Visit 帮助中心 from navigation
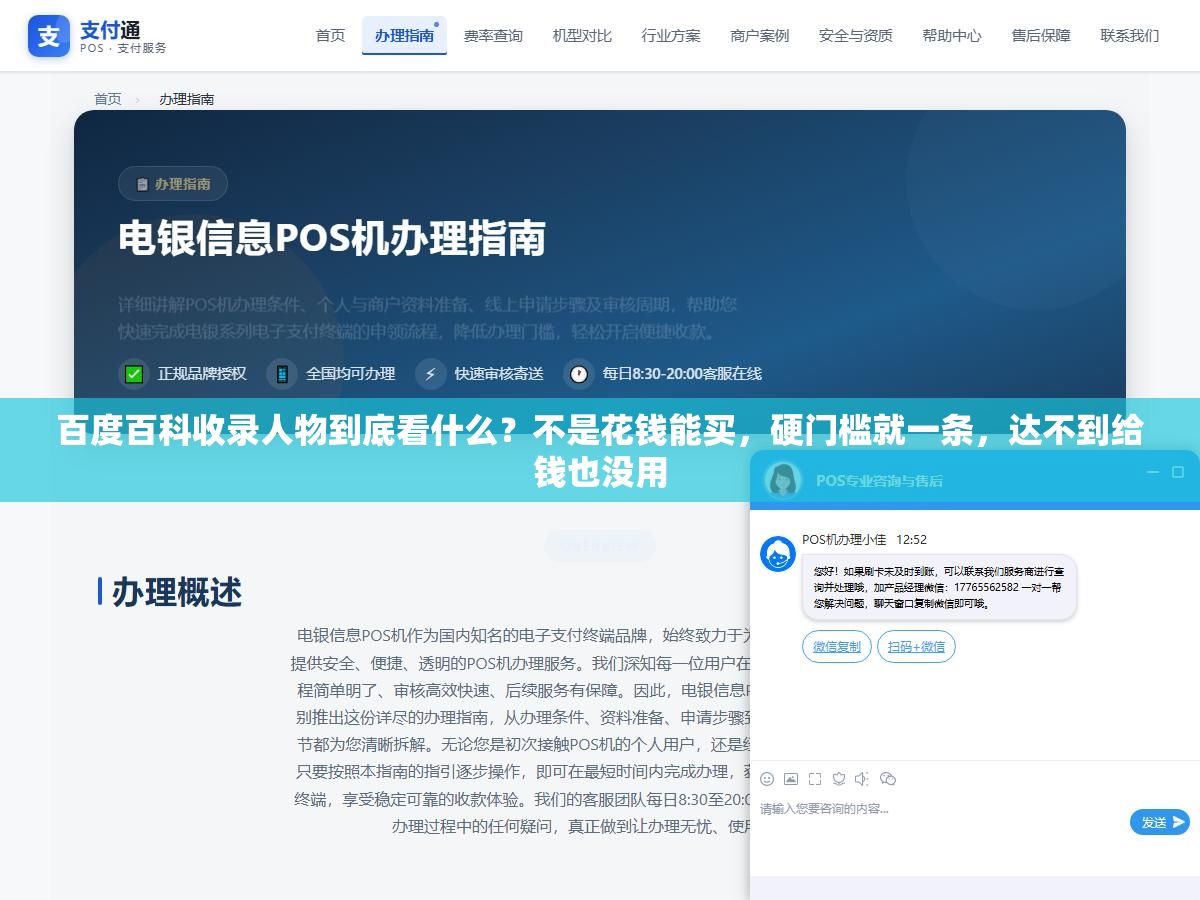Viewport: 1200px width, 900px height. tap(952, 35)
